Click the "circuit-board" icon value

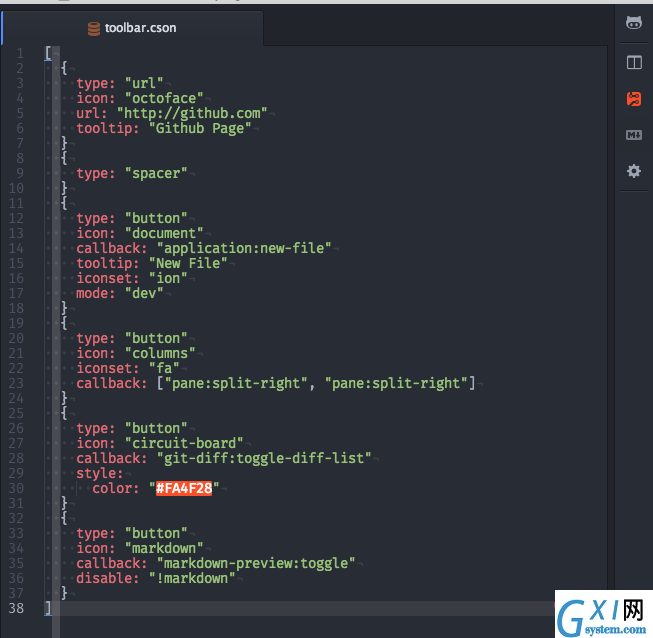(184, 443)
